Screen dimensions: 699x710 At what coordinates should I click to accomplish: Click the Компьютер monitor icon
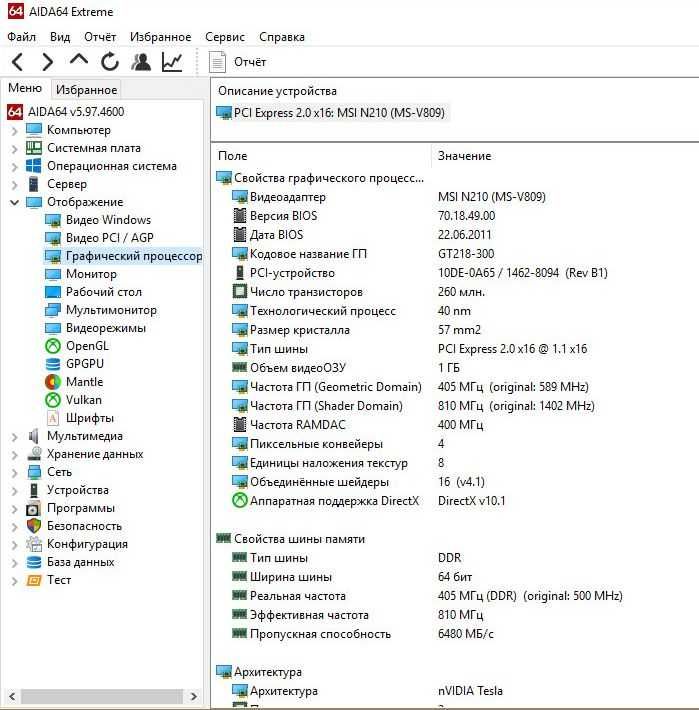coord(34,130)
